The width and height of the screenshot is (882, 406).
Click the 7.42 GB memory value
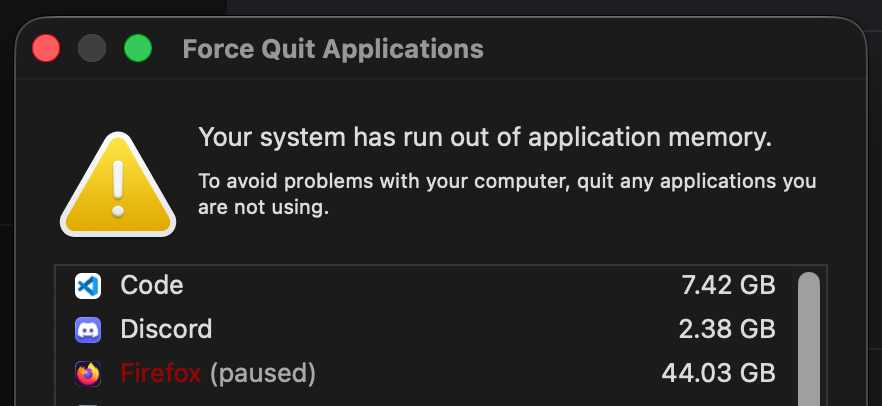pos(726,286)
